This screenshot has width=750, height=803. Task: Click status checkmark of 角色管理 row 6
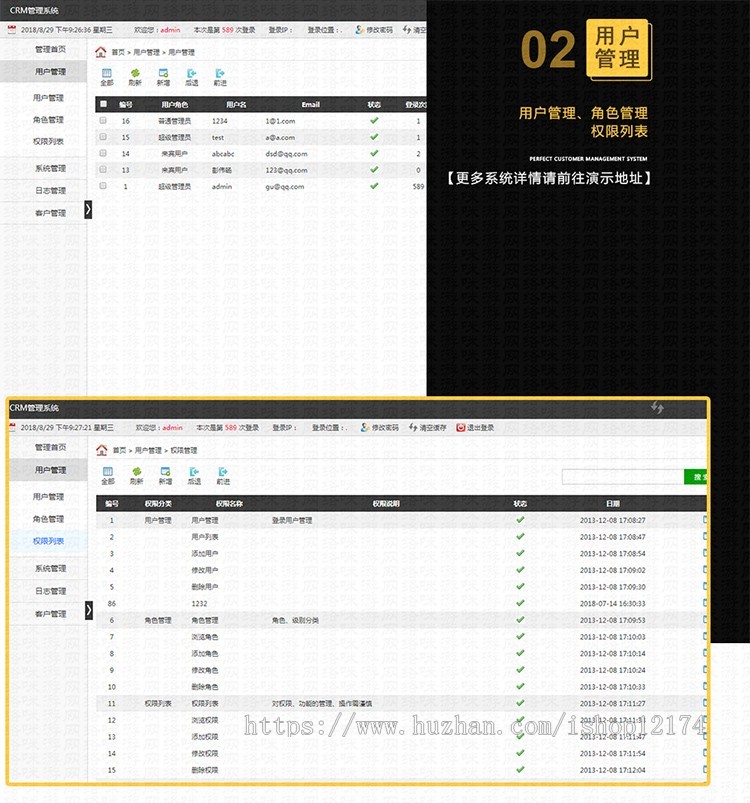click(x=520, y=620)
